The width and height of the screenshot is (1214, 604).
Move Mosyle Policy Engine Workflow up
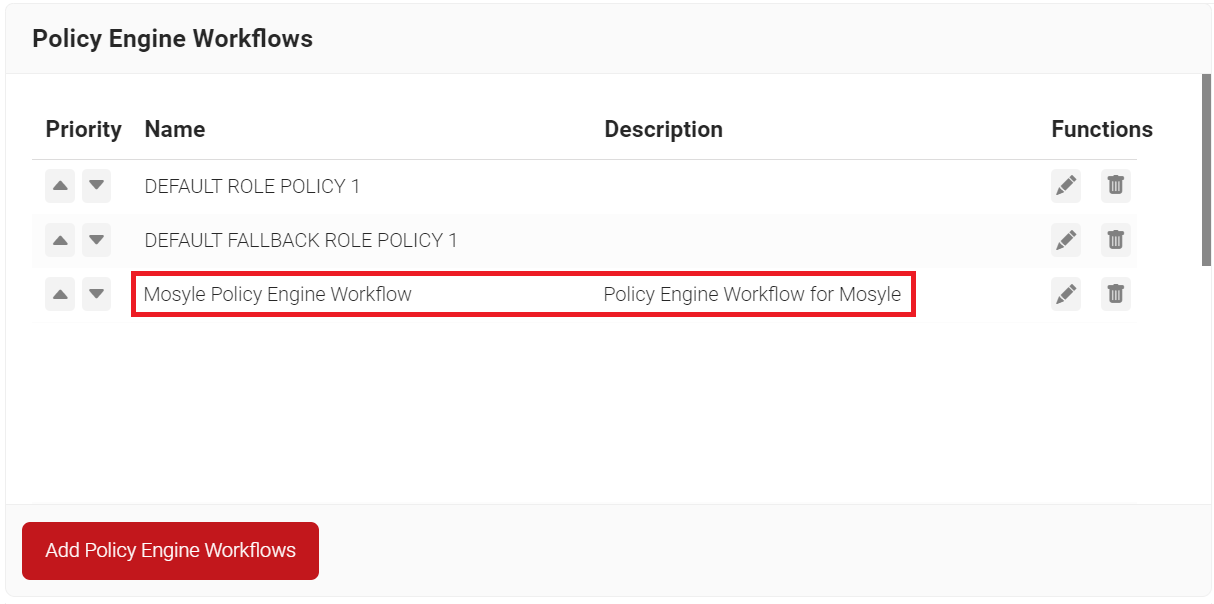[60, 294]
